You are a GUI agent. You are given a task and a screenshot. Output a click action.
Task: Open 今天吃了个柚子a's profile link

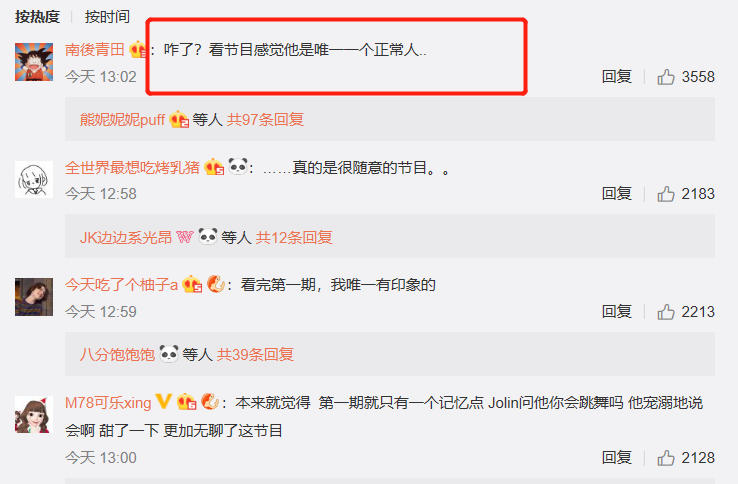pyautogui.click(x=121, y=284)
